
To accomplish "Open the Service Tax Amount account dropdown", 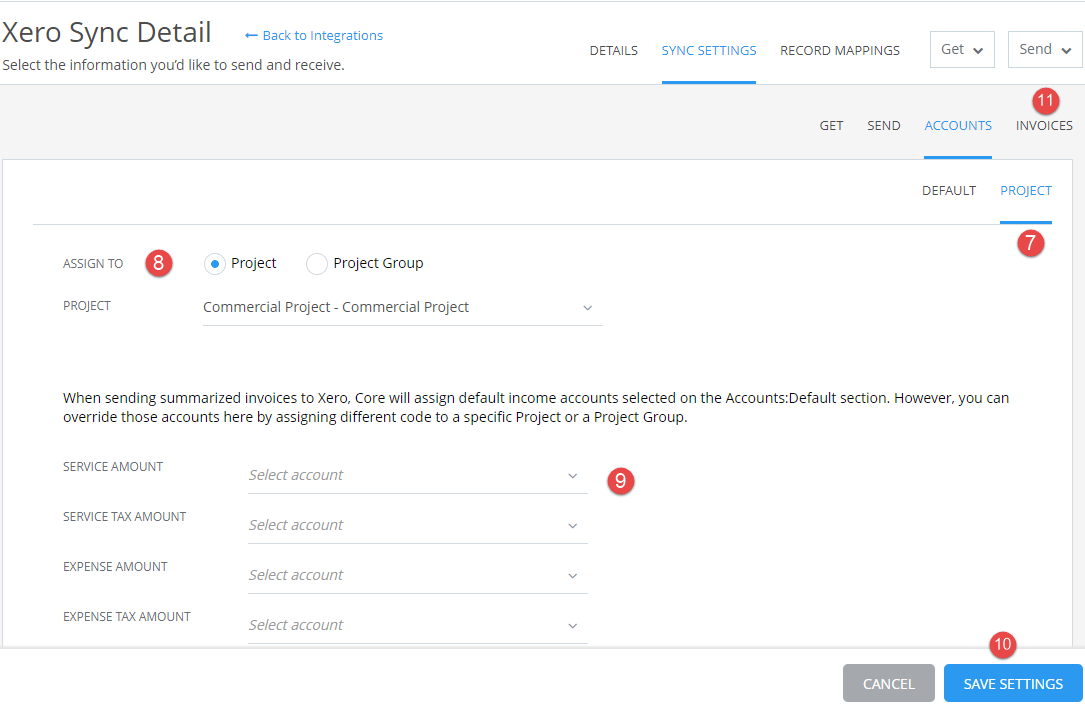I will 417,525.
